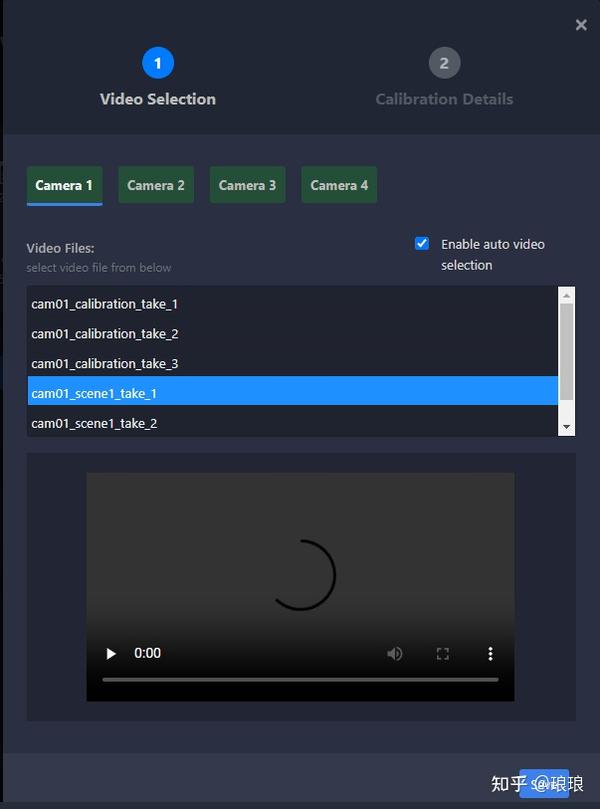Click scroll up arrow in file list
The height and width of the screenshot is (809, 600).
point(566,296)
